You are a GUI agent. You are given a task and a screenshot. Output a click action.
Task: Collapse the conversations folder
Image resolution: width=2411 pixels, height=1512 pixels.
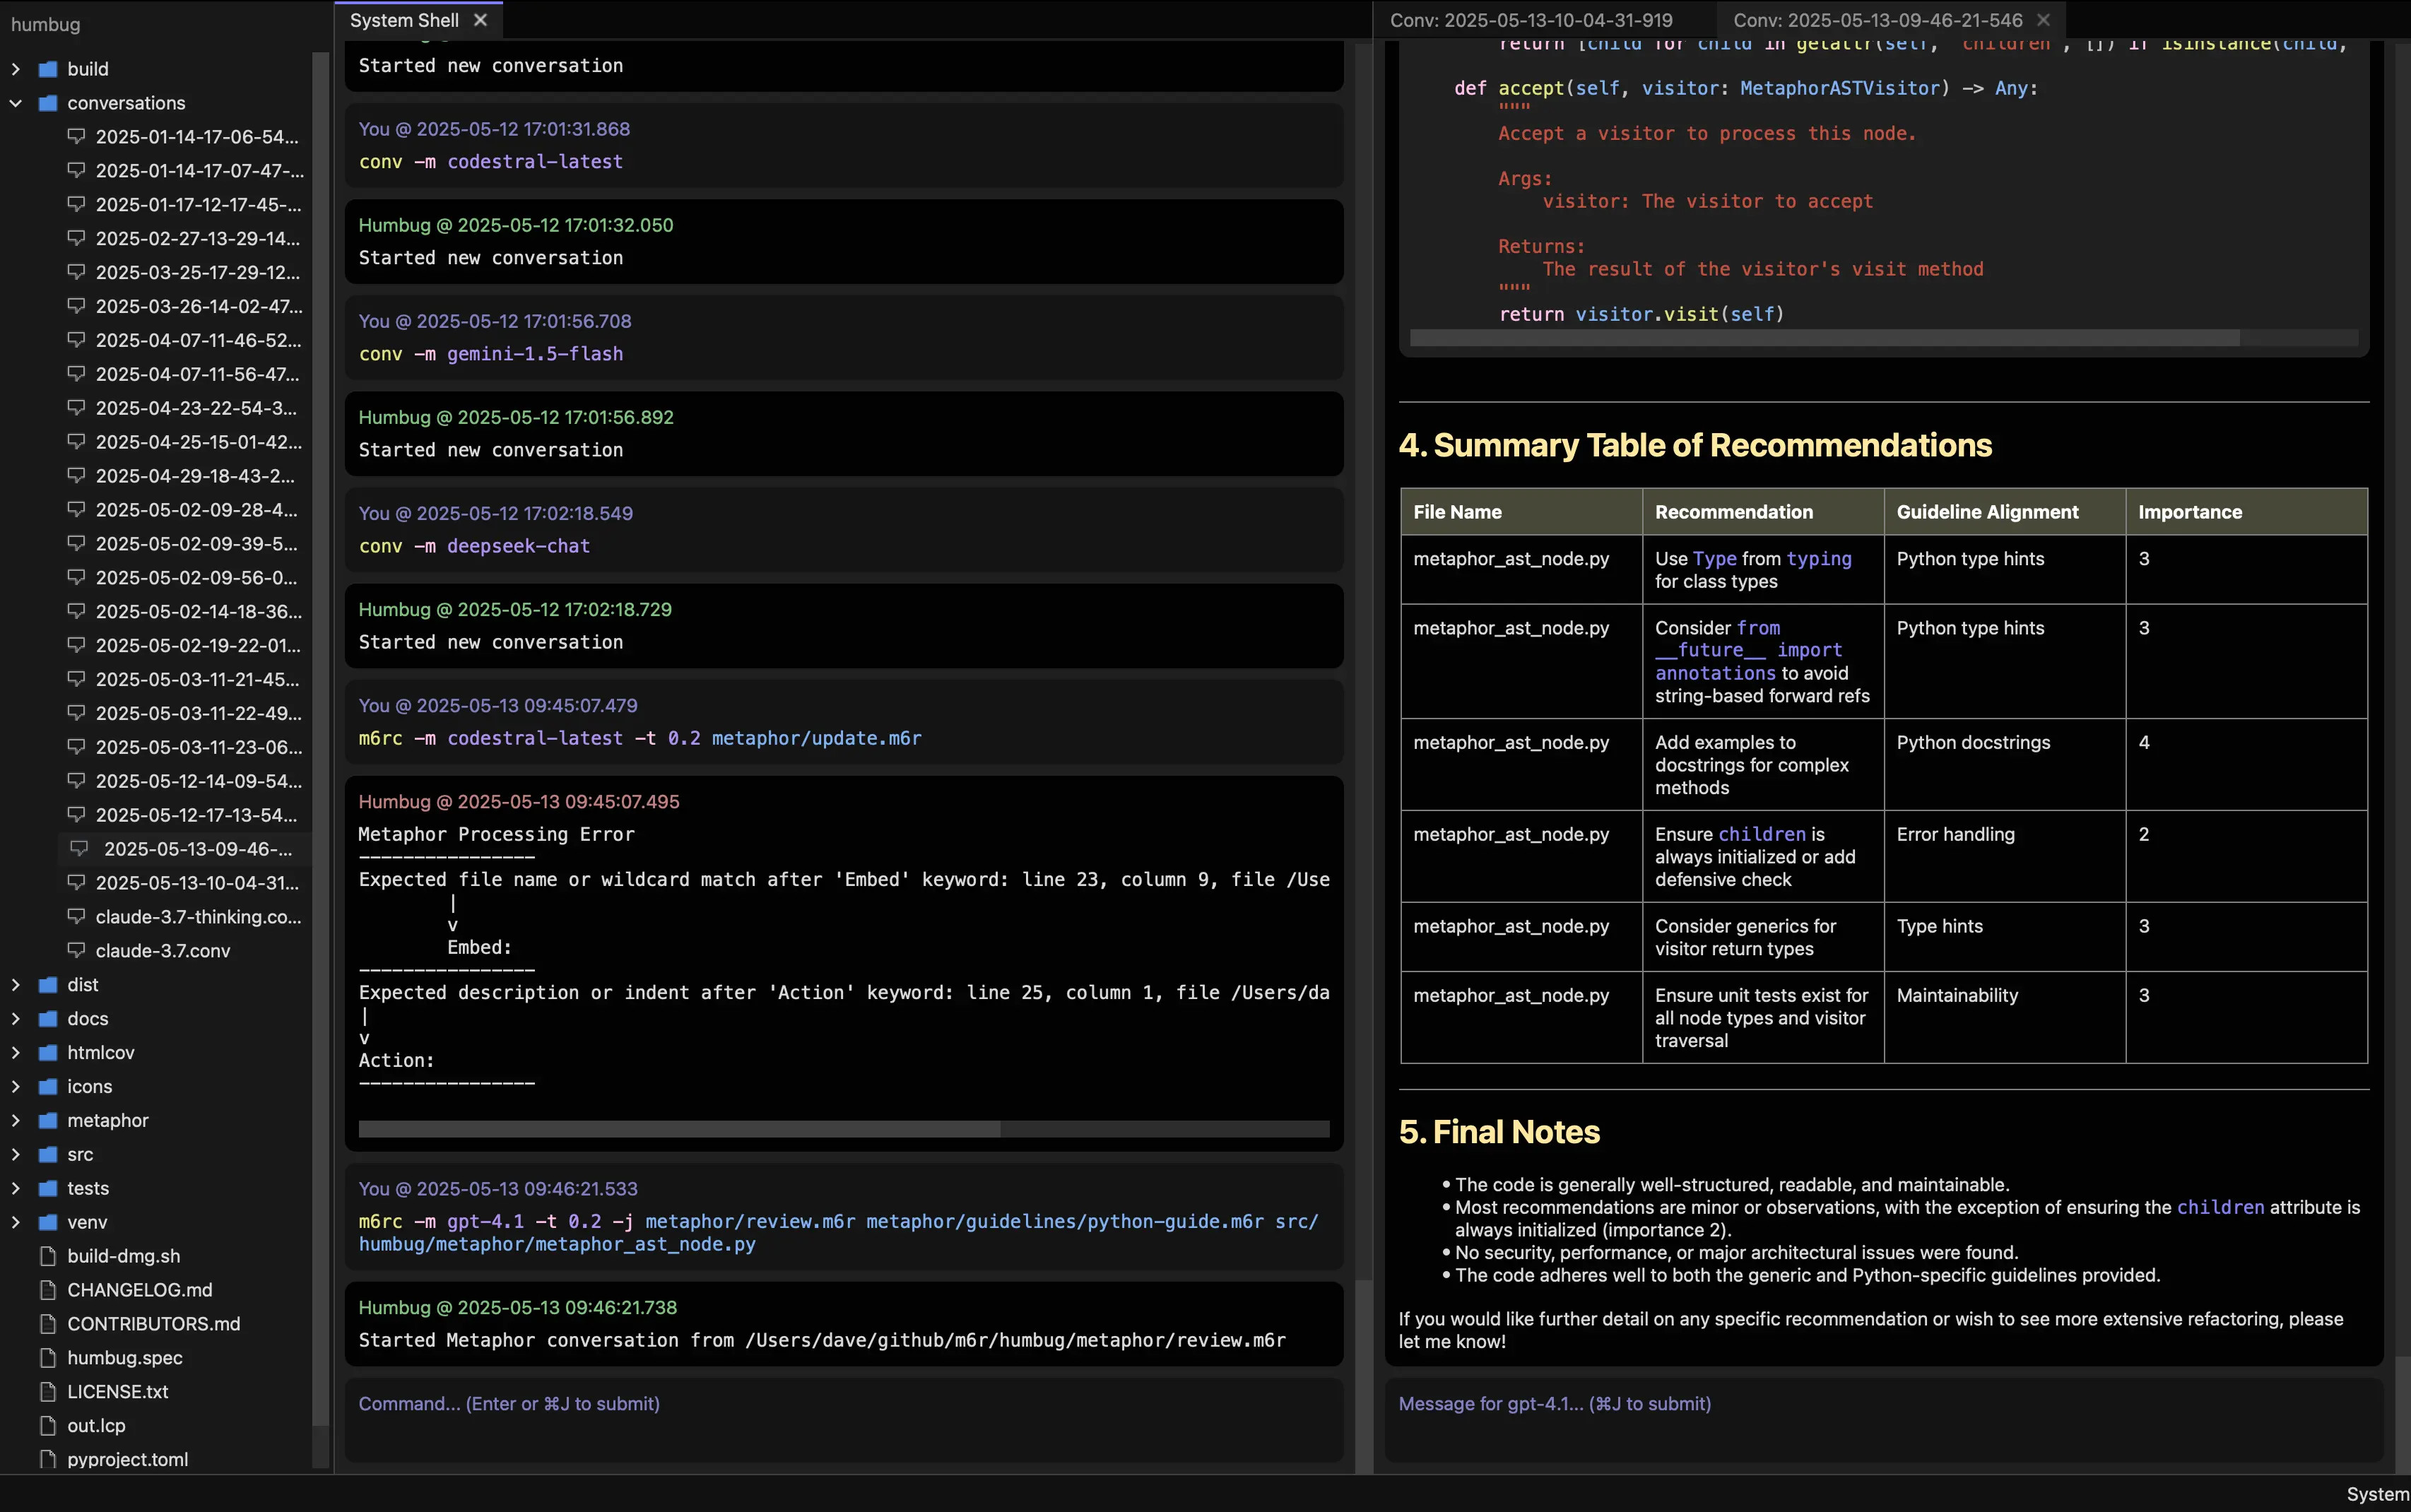tap(15, 103)
